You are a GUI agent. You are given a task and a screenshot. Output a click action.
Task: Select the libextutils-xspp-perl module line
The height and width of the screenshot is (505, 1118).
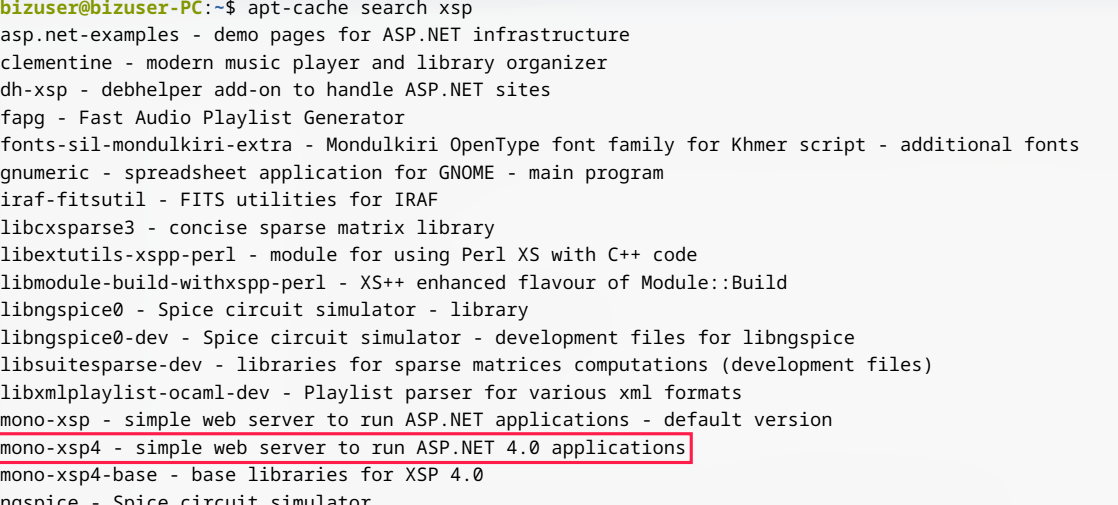point(349,255)
